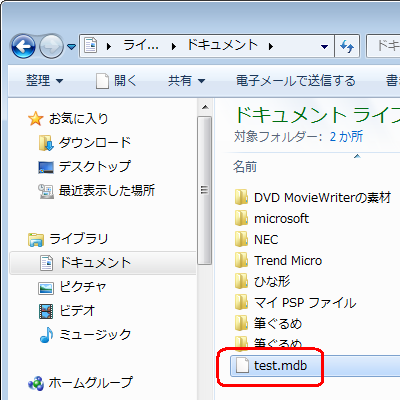
Task: Expand the address bar history dropdown
Action: [x=324, y=46]
